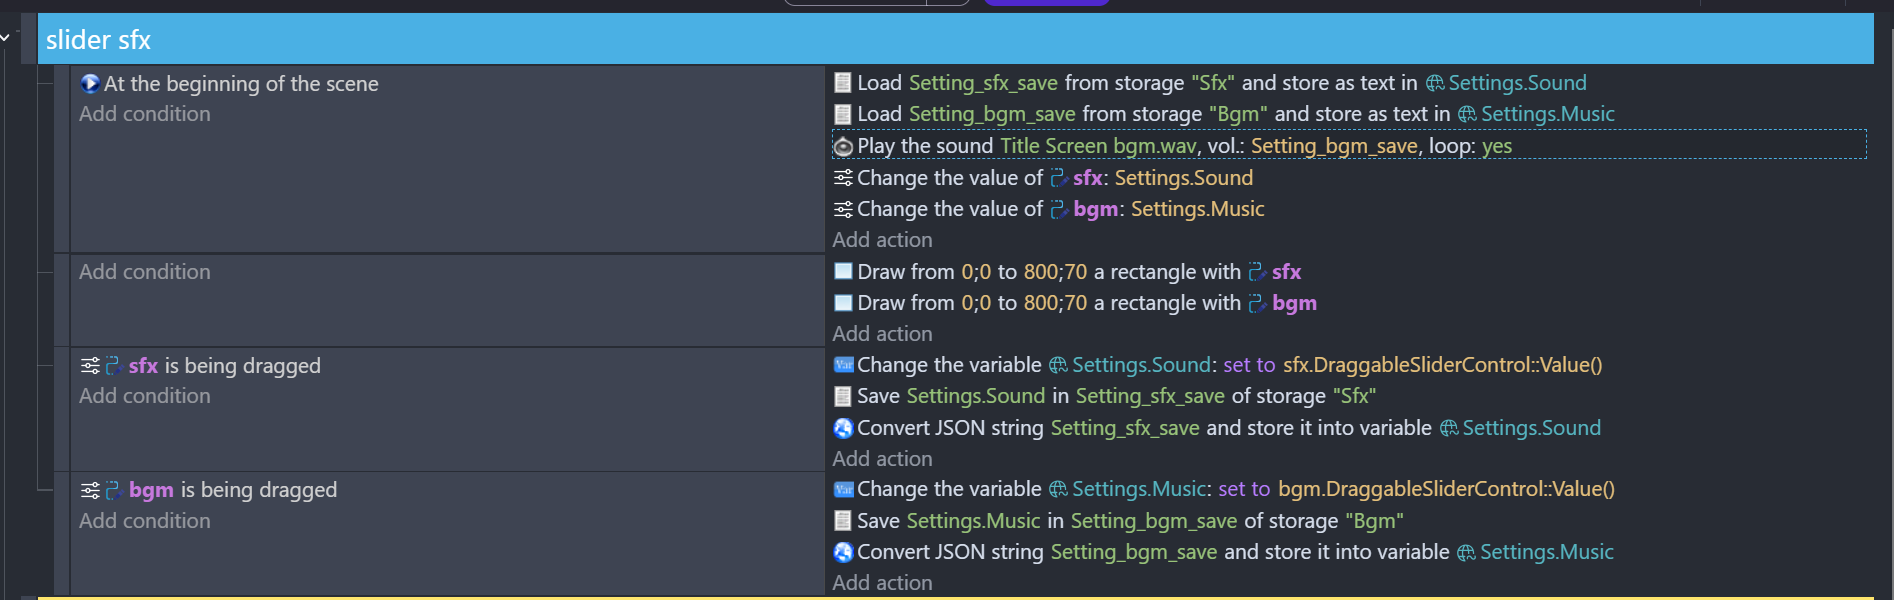Toggle the "loop: yes" parameter of Play the sound
Image resolution: width=1894 pixels, height=600 pixels.
coord(1496,146)
